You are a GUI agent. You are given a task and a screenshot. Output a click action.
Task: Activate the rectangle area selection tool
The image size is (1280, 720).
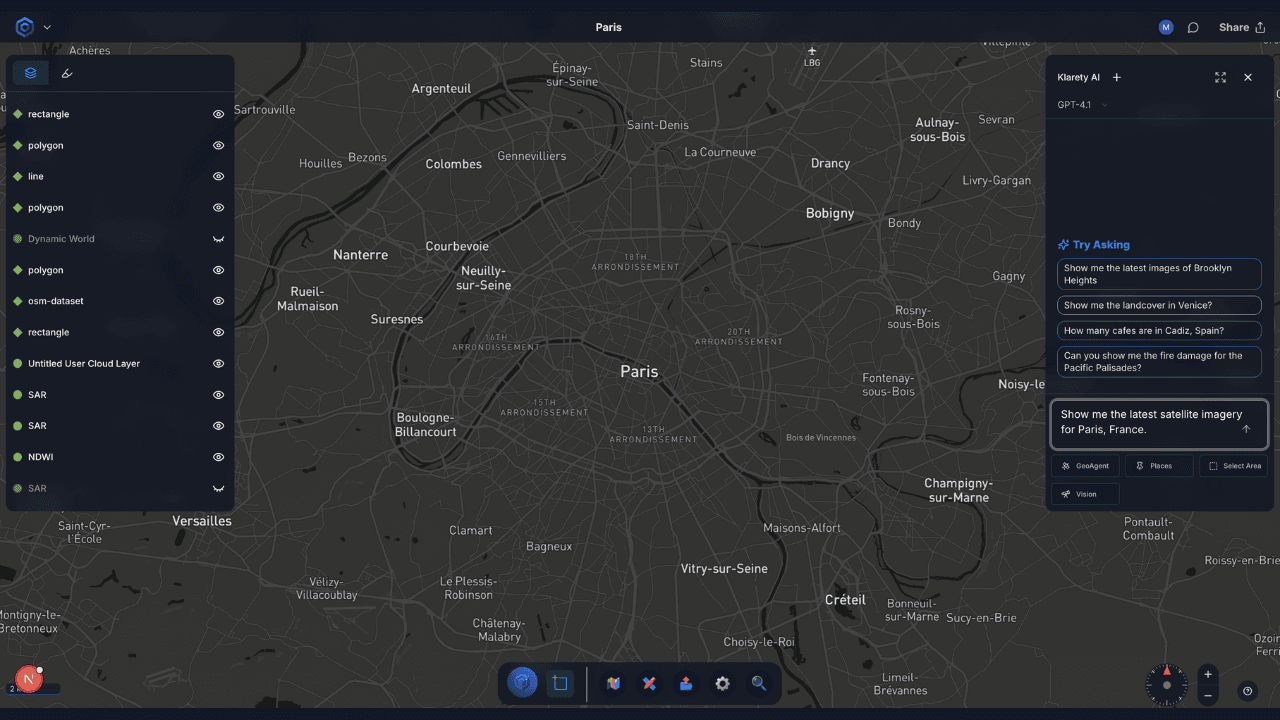(560, 684)
